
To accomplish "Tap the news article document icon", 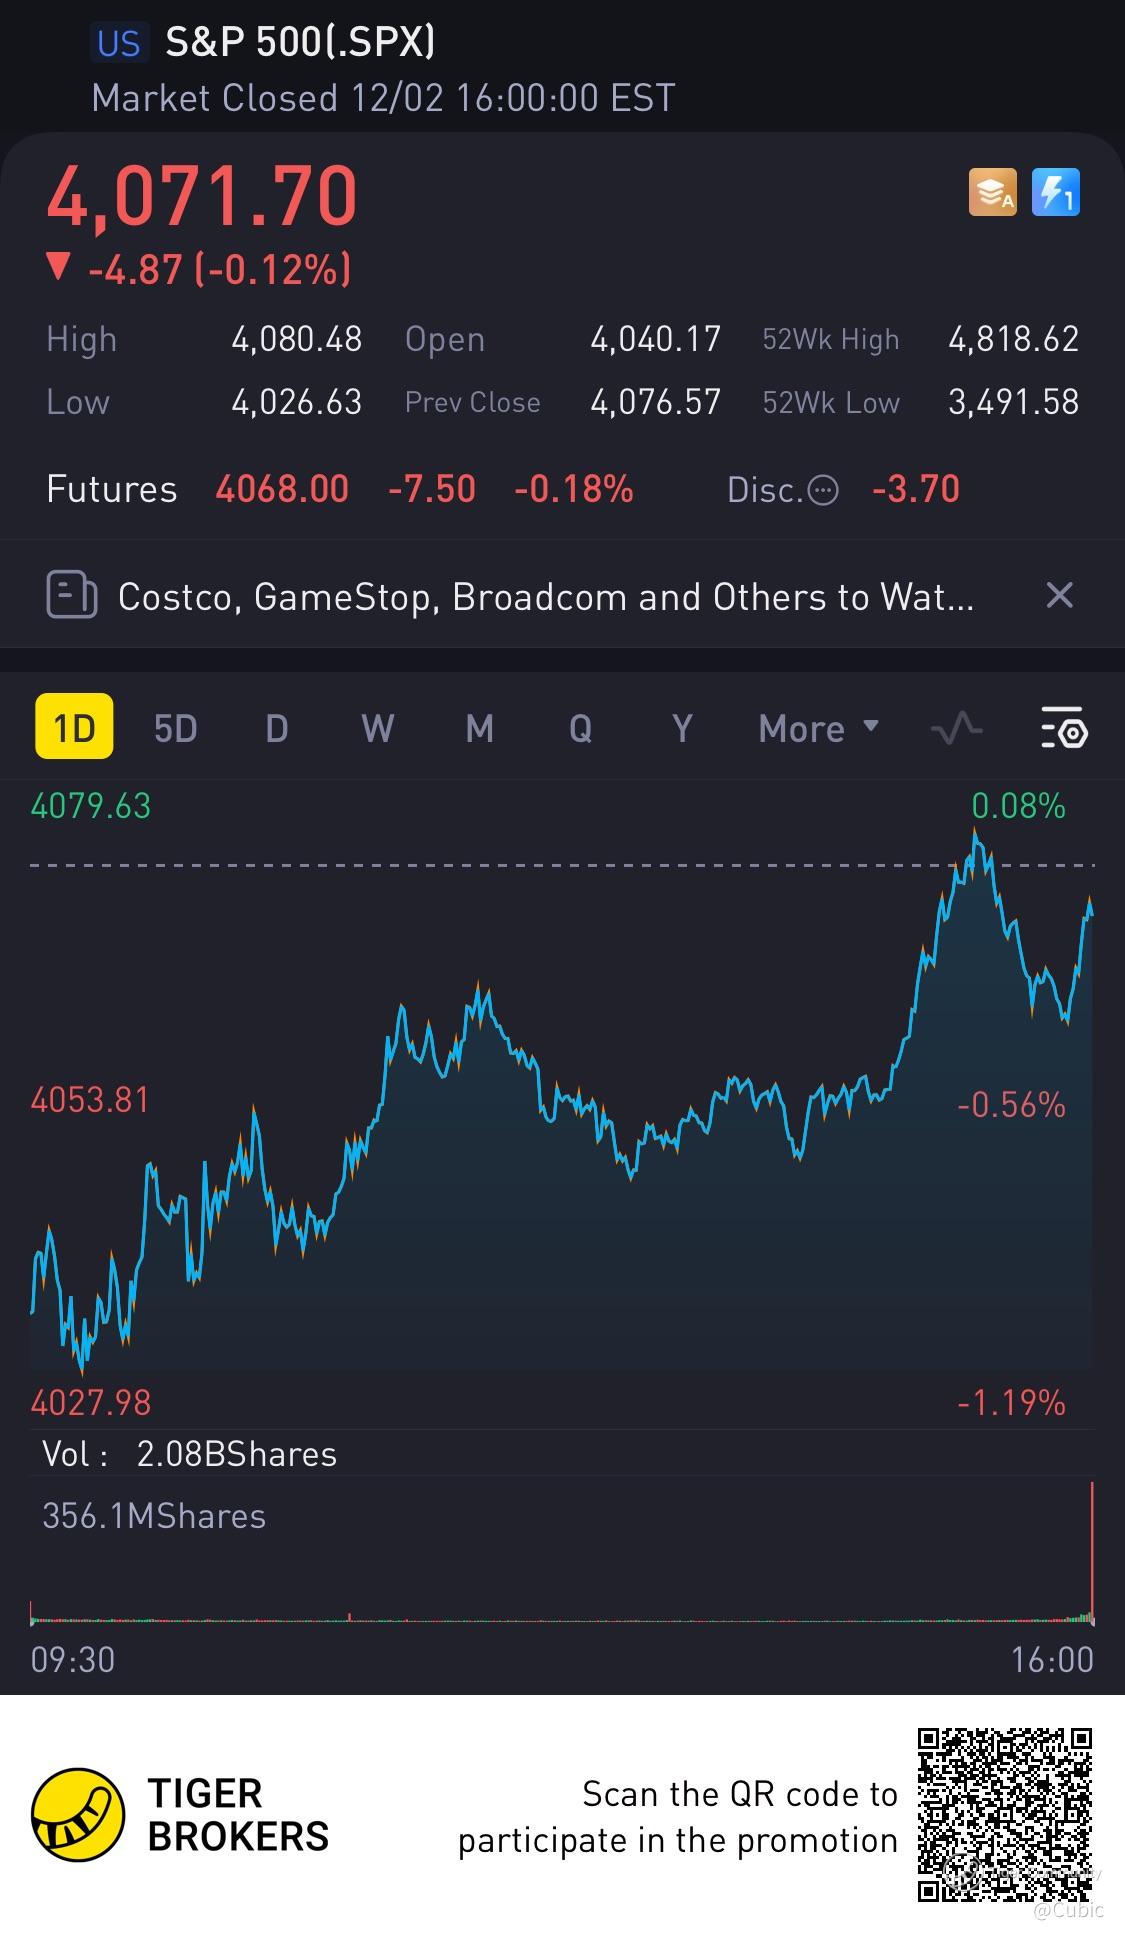I will [x=72, y=596].
